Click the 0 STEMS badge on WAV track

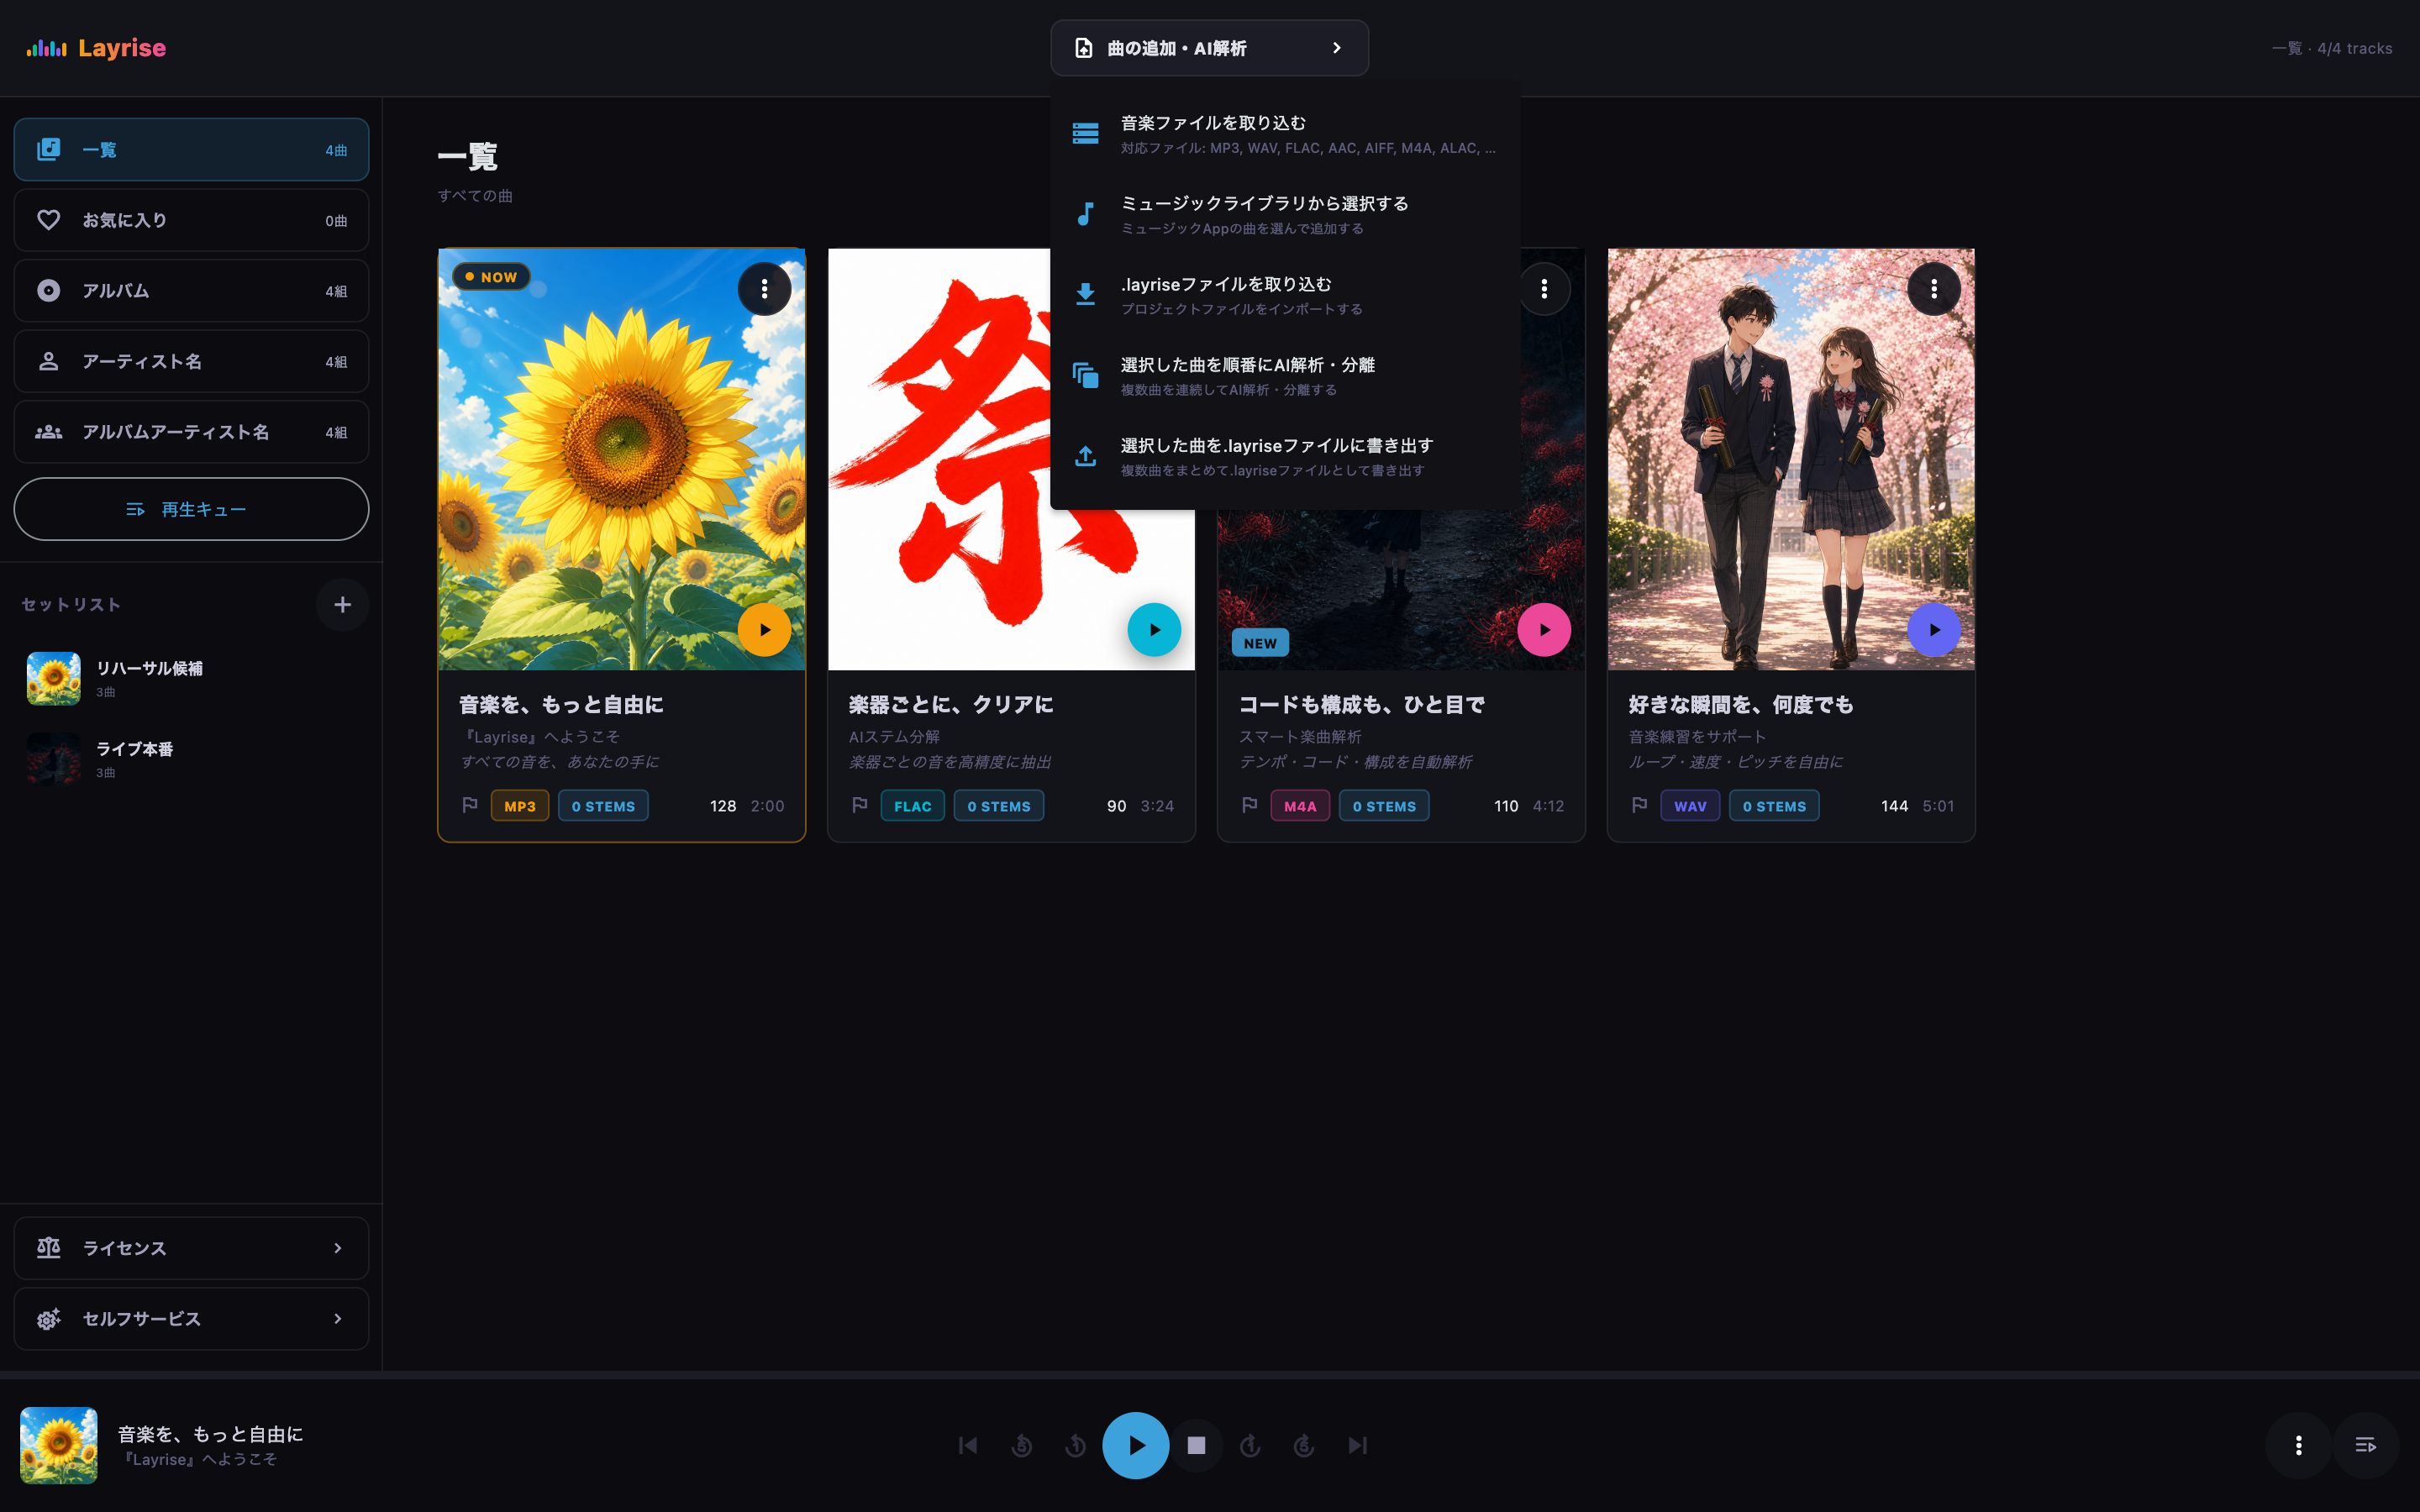[x=1774, y=806]
